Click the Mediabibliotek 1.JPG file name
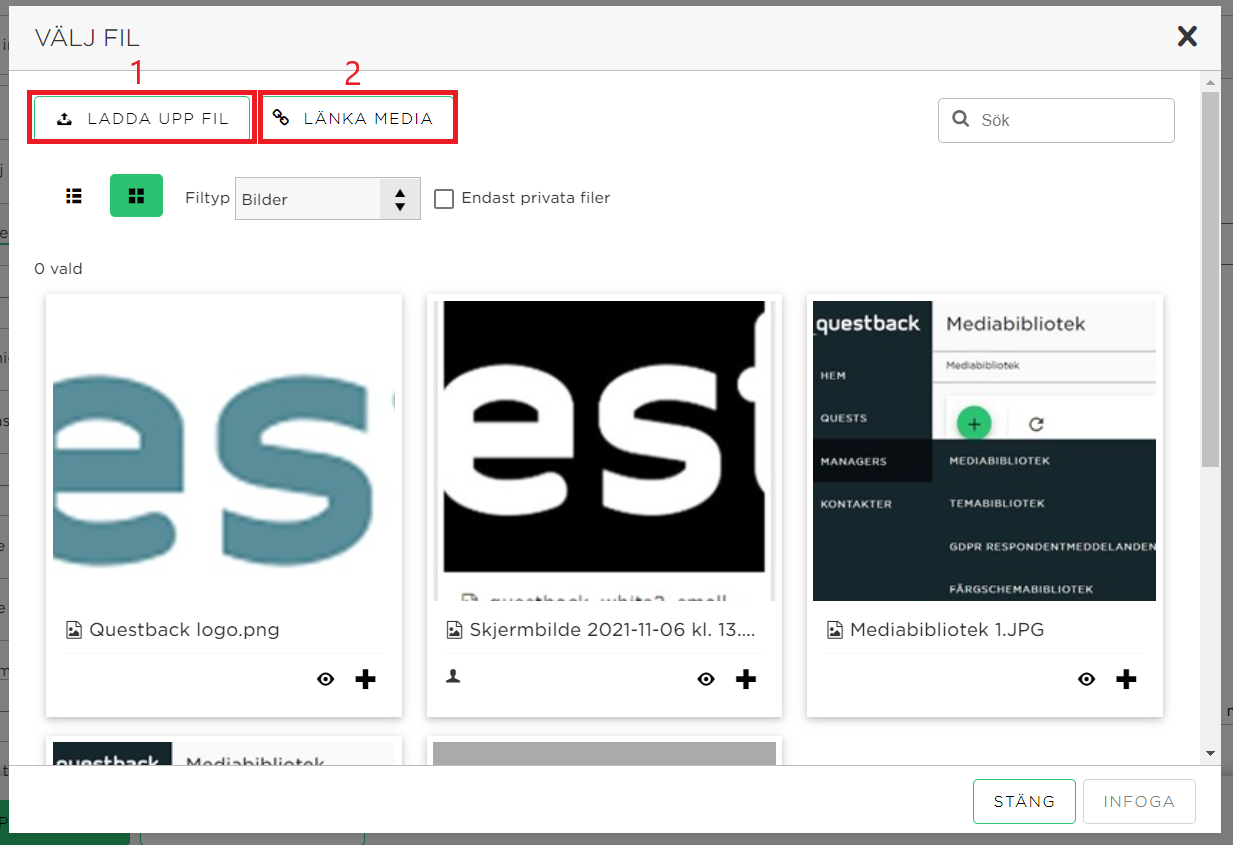 pyautogui.click(x=947, y=630)
